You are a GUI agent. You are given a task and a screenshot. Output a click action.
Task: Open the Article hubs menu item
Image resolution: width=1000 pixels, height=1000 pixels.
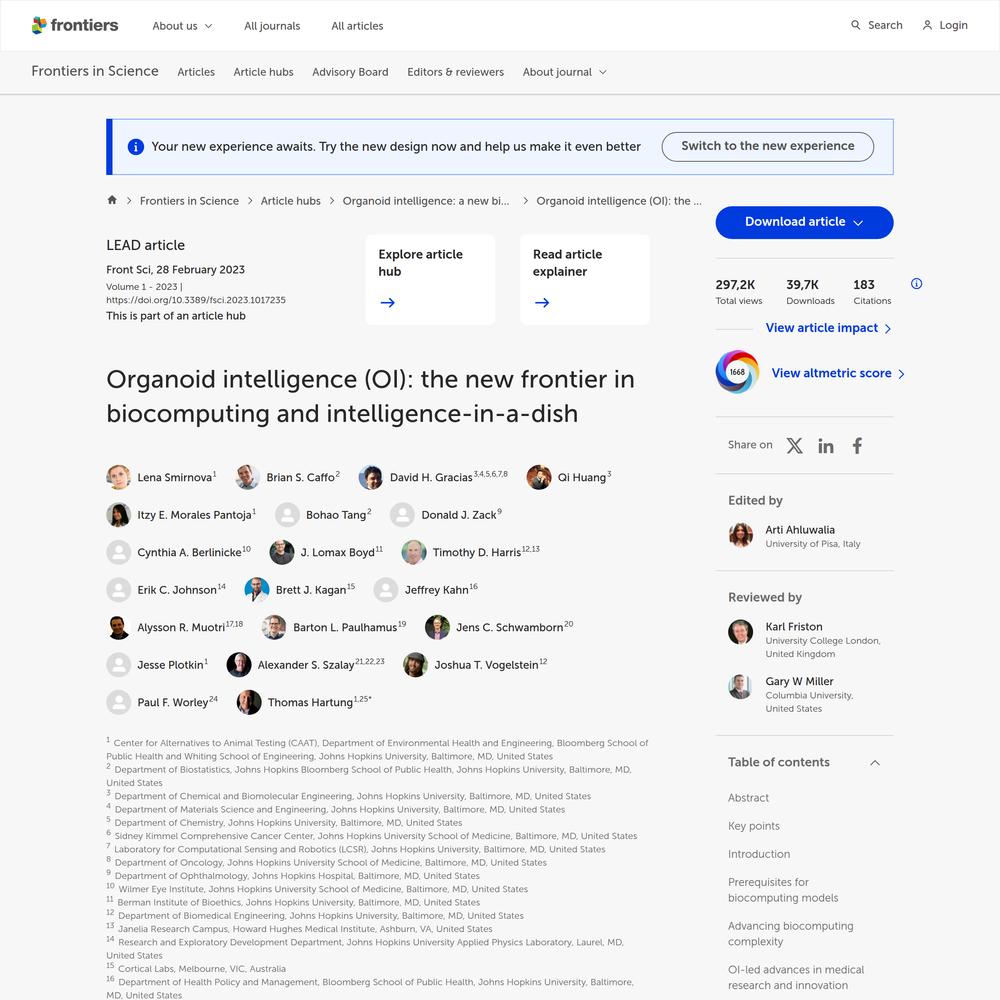[x=263, y=72]
